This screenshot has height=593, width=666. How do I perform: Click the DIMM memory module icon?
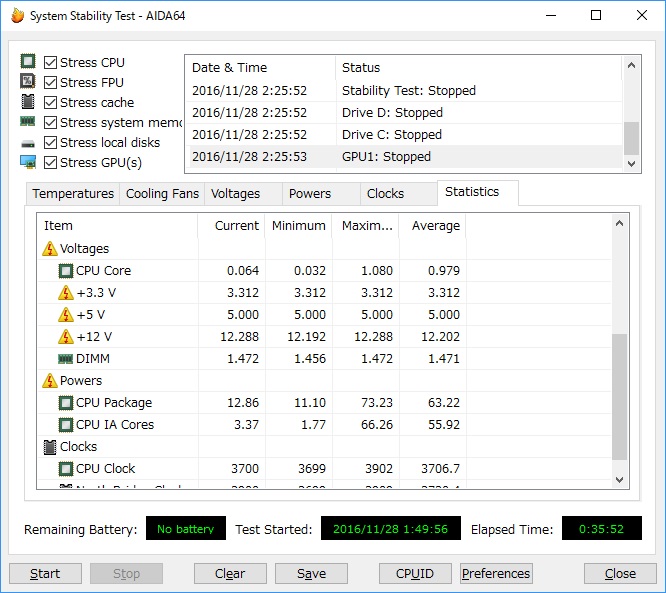click(66, 359)
